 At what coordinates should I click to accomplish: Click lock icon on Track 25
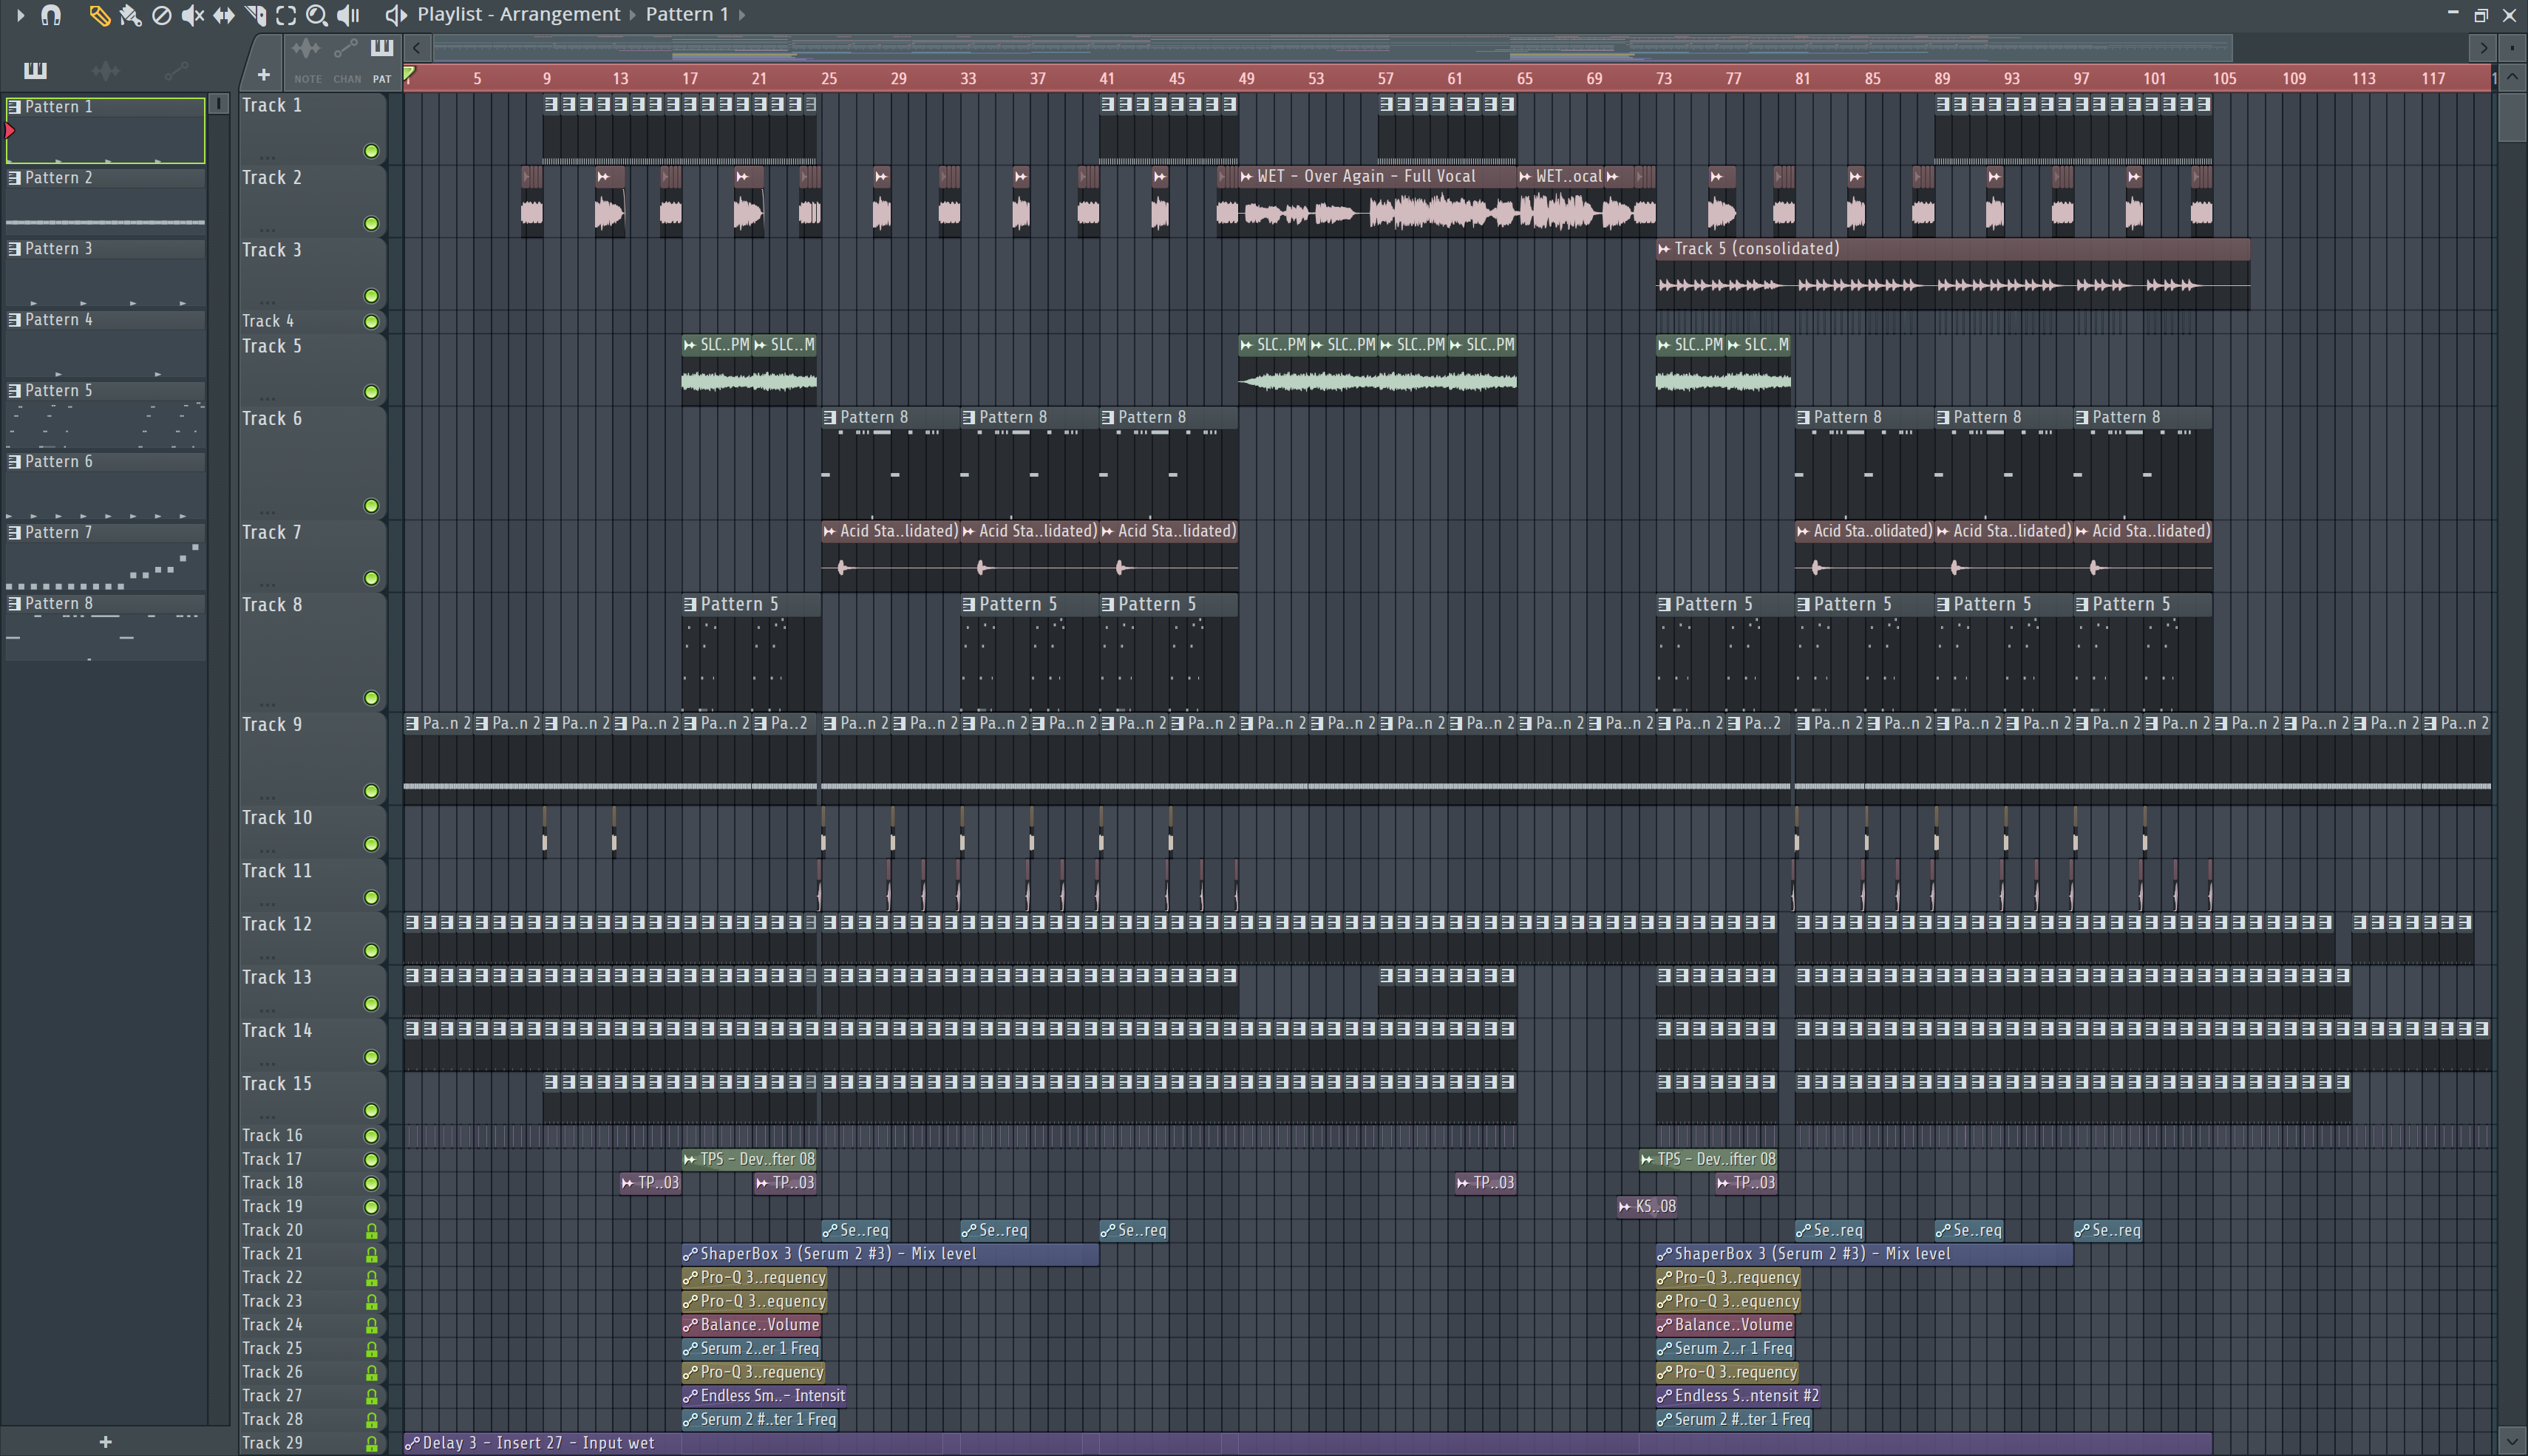(371, 1349)
